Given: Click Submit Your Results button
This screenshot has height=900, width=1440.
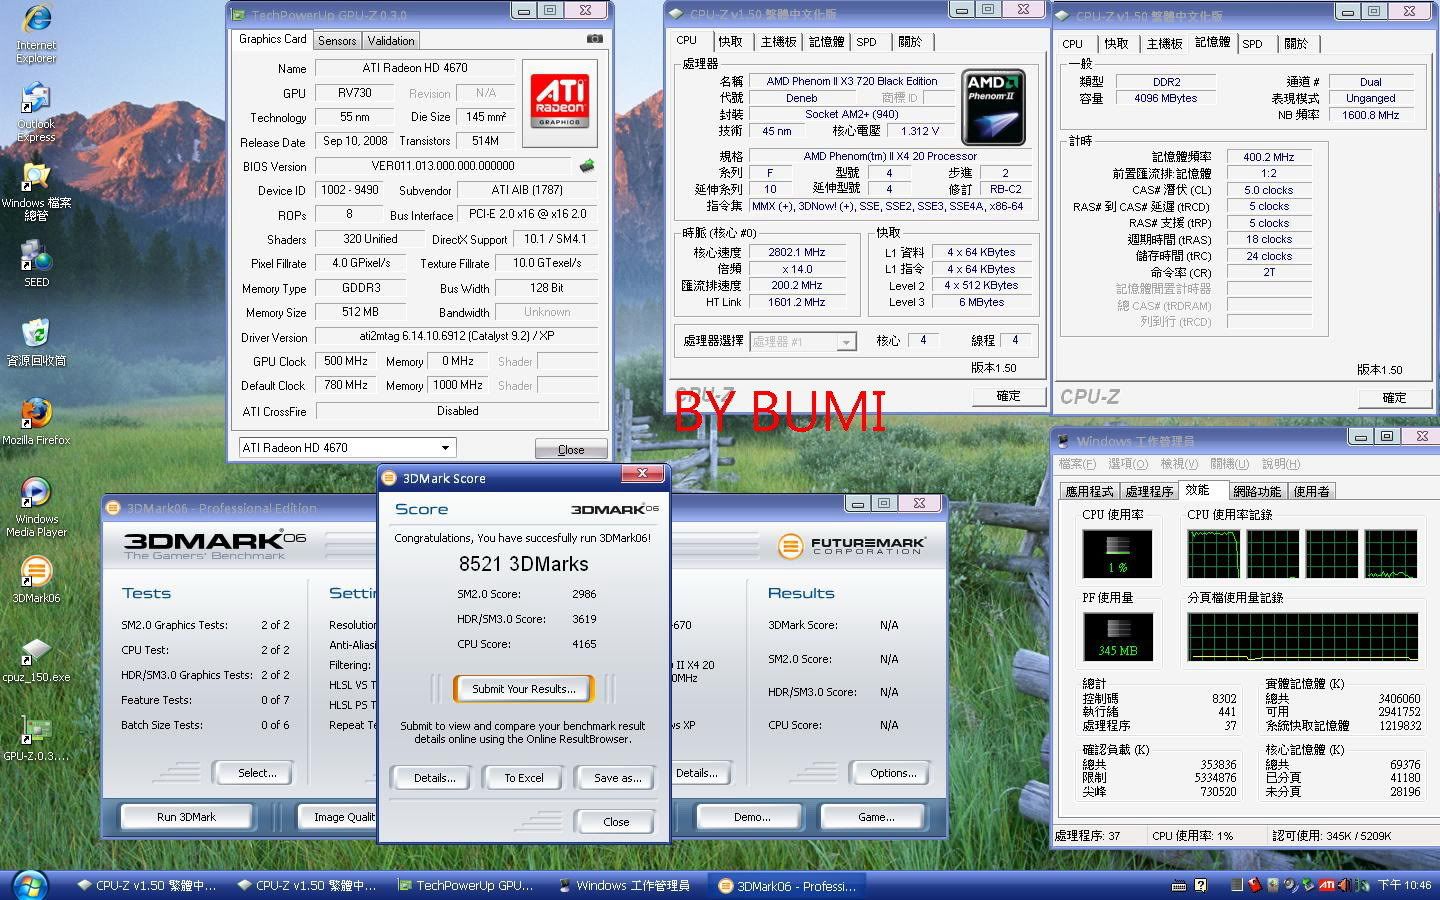Looking at the screenshot, I should click(523, 689).
